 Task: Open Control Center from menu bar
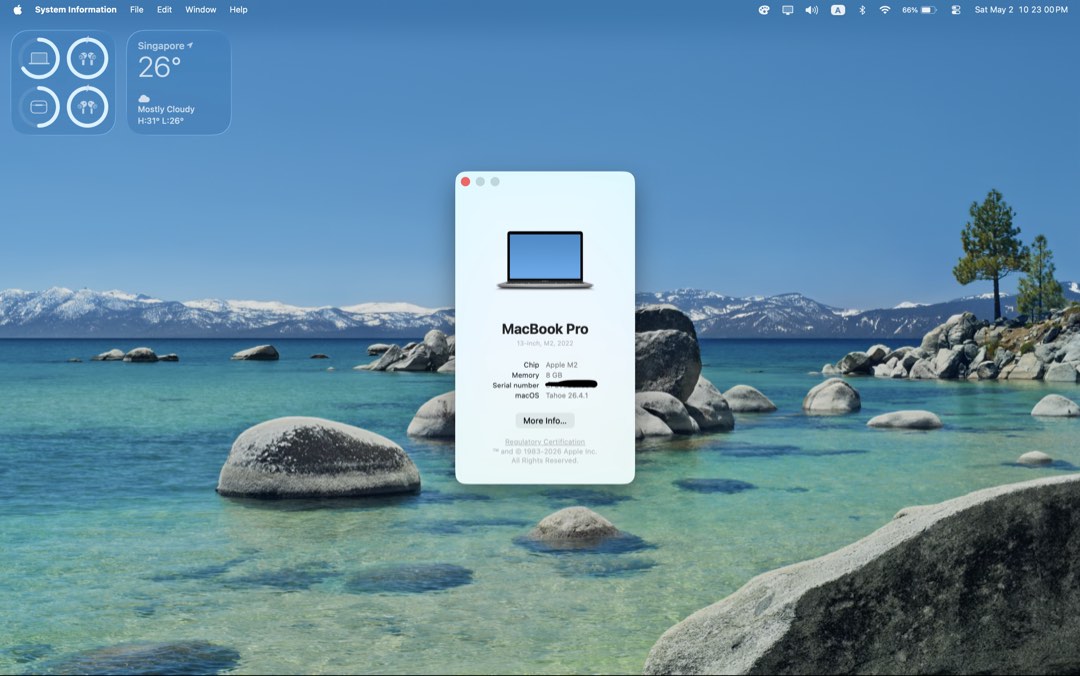pos(956,10)
